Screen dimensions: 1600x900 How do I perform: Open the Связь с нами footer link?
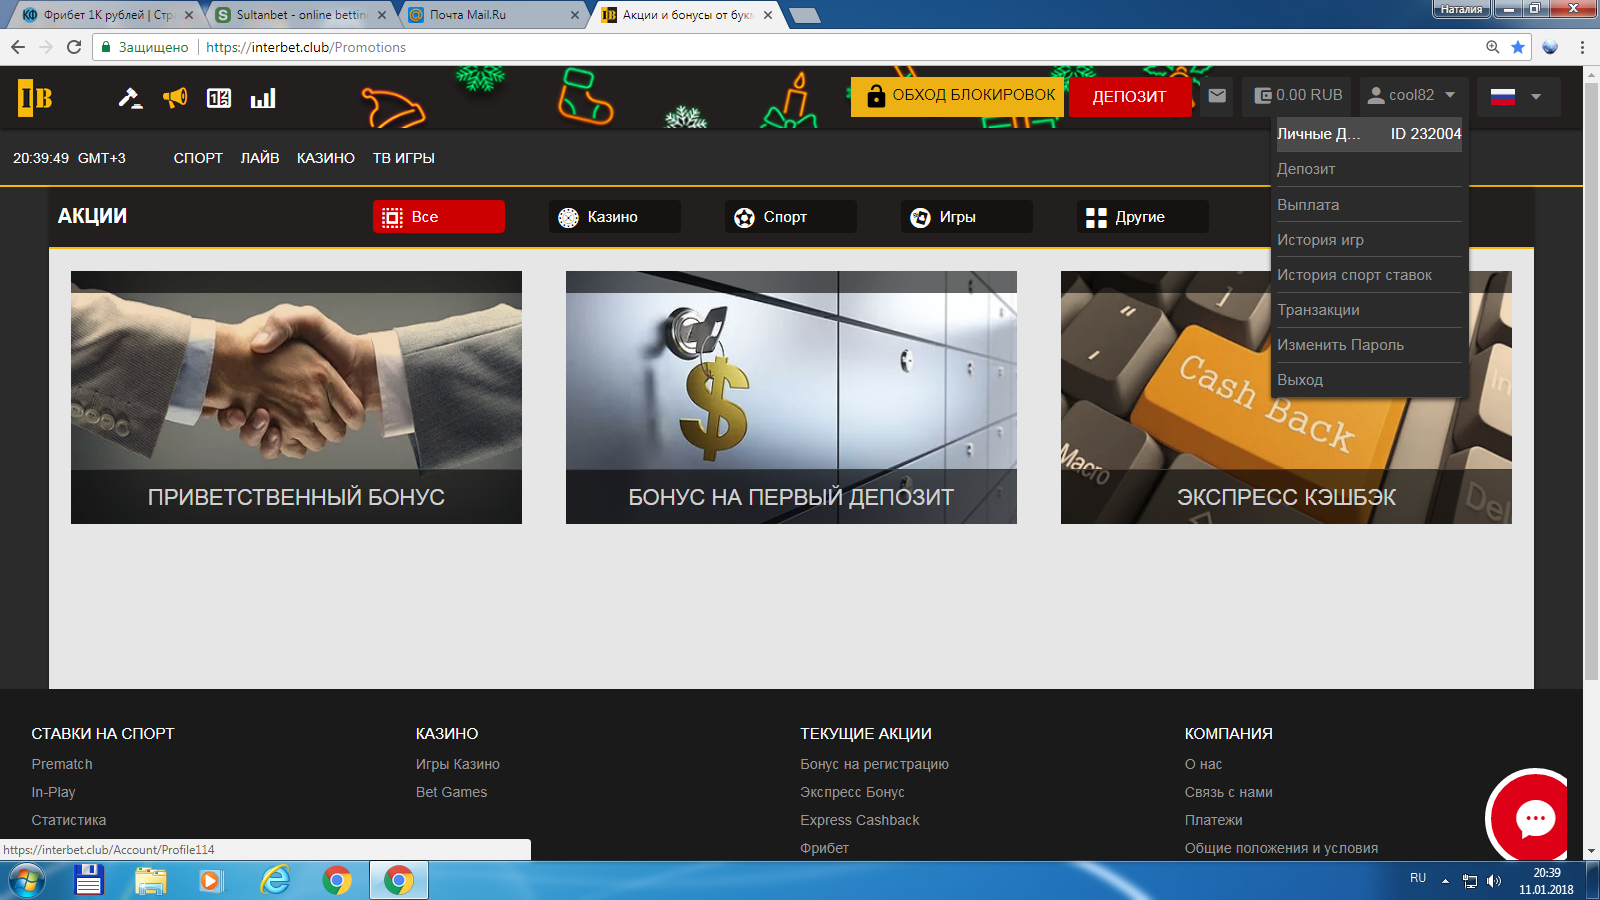[x=1229, y=792]
